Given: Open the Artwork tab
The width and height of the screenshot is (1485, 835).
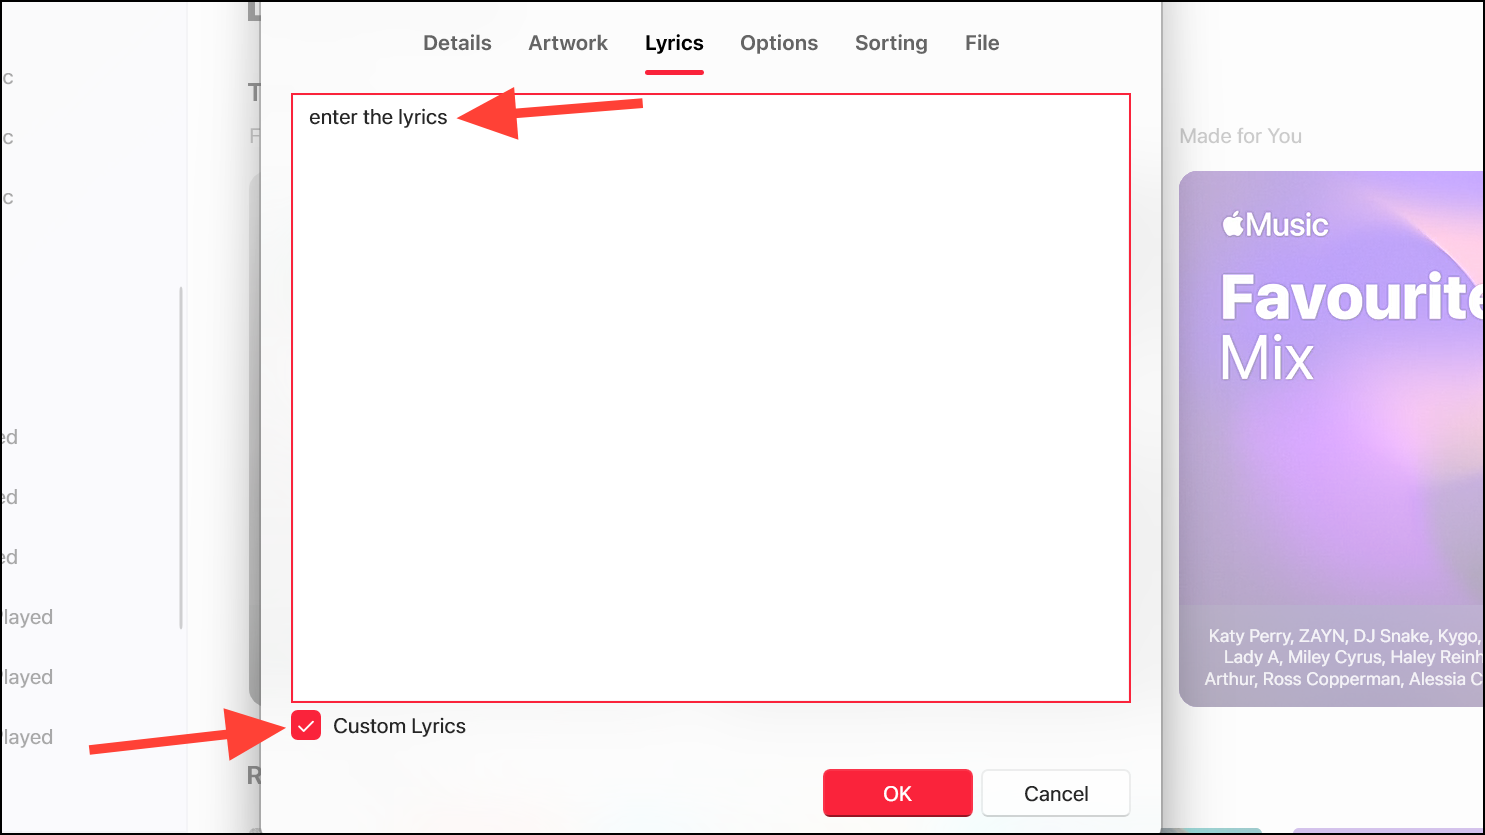Looking at the screenshot, I should (x=568, y=43).
